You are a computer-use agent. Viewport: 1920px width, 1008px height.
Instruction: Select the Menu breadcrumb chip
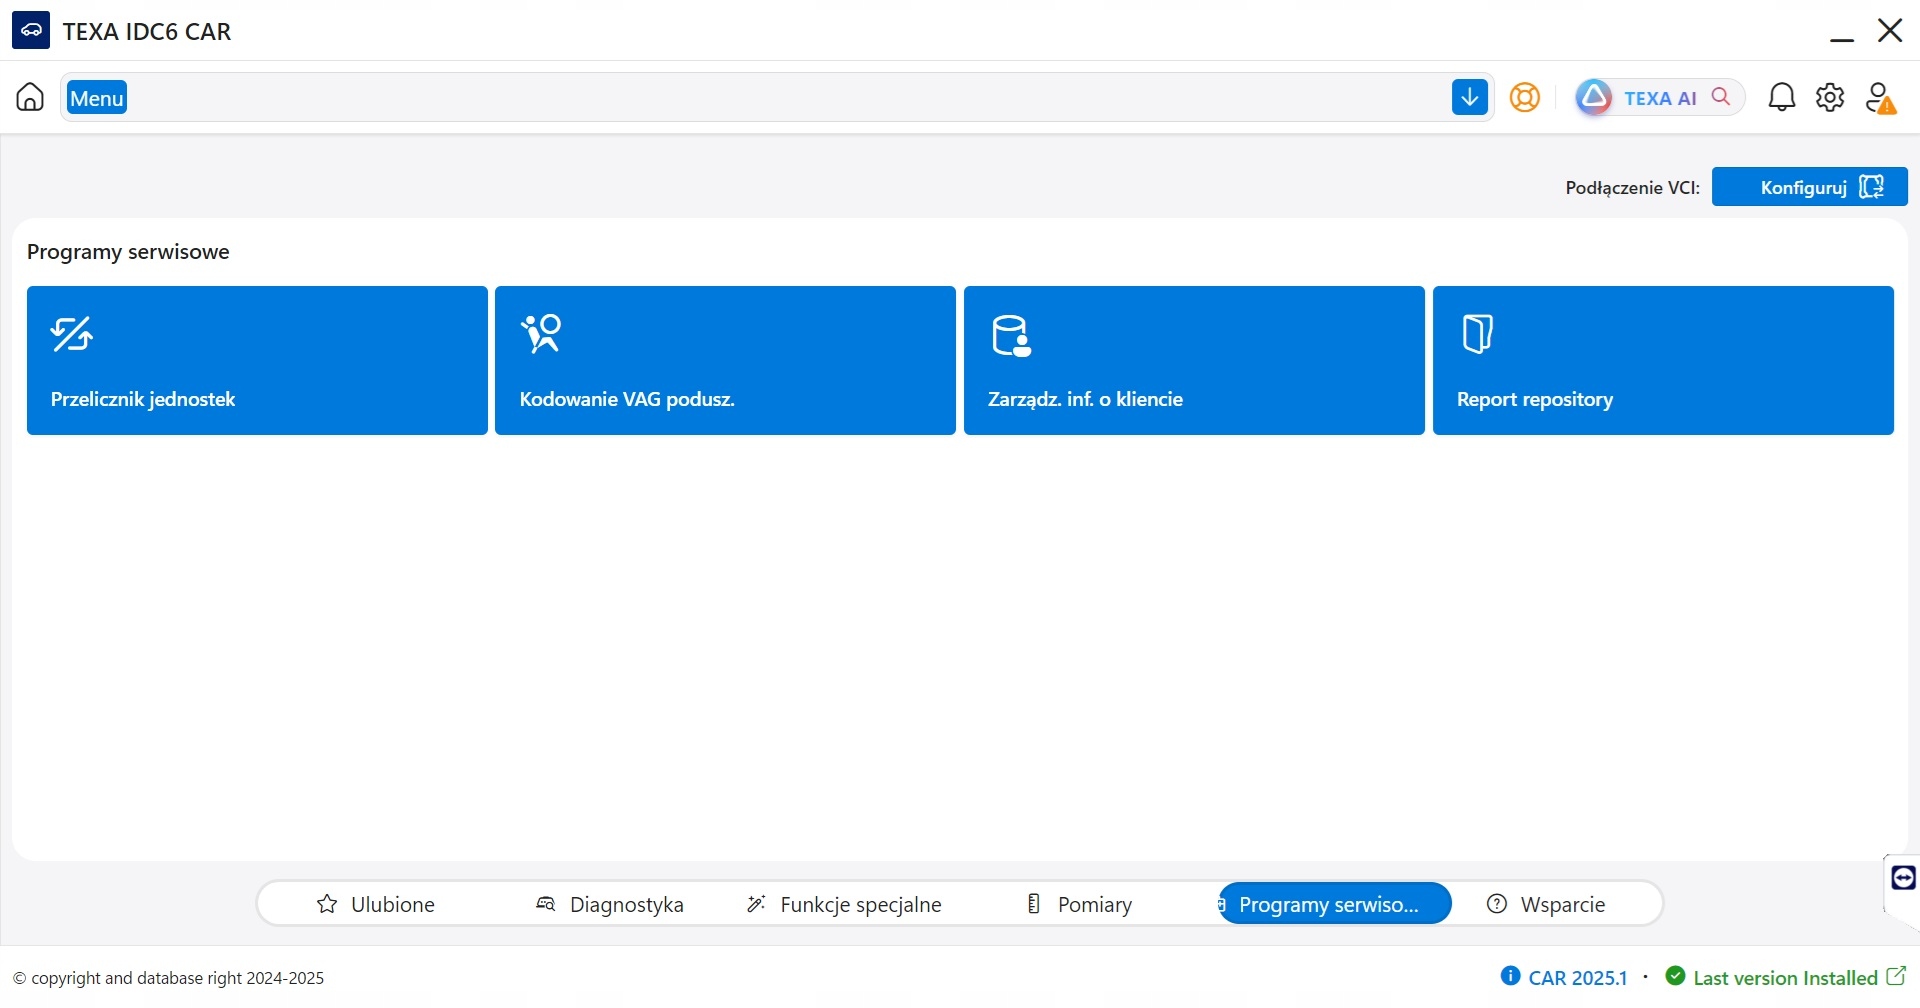point(97,98)
